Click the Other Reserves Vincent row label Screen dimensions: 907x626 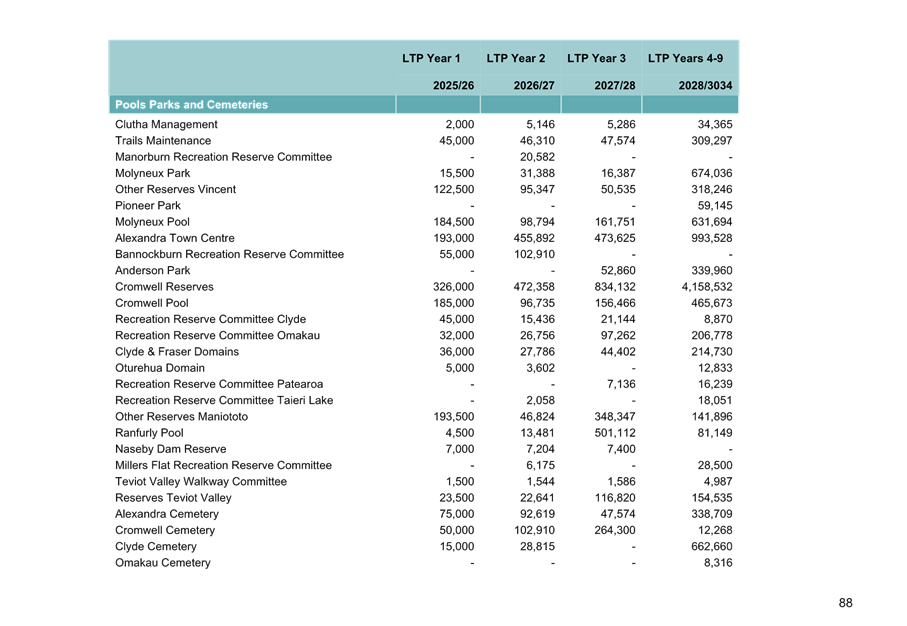175,190
